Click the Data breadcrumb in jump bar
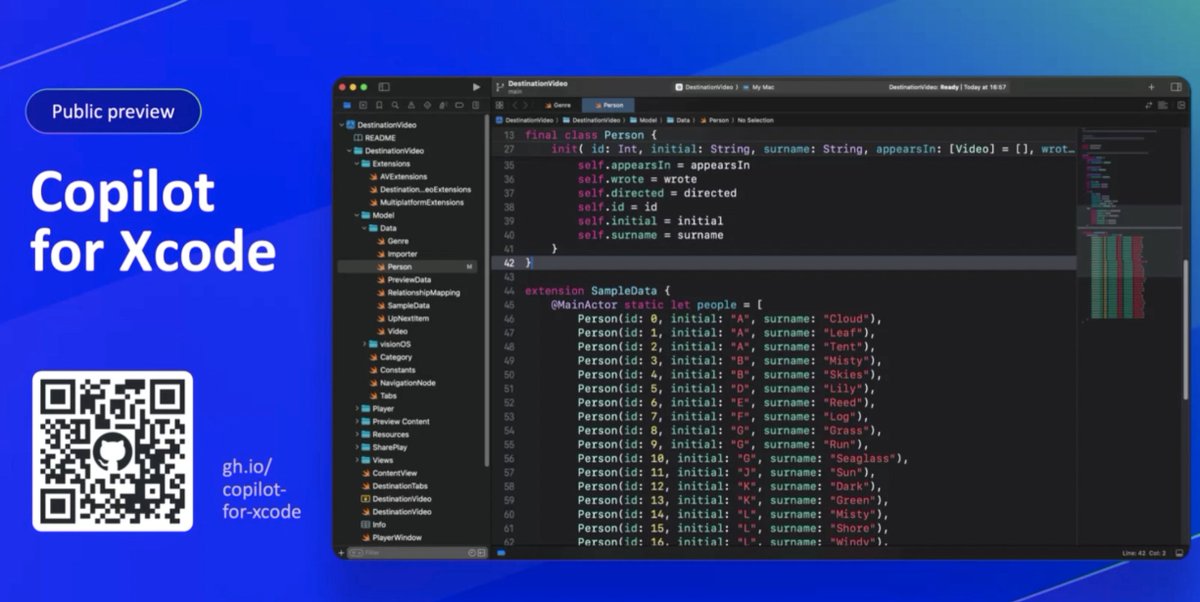The height and width of the screenshot is (602, 1200). coord(680,120)
